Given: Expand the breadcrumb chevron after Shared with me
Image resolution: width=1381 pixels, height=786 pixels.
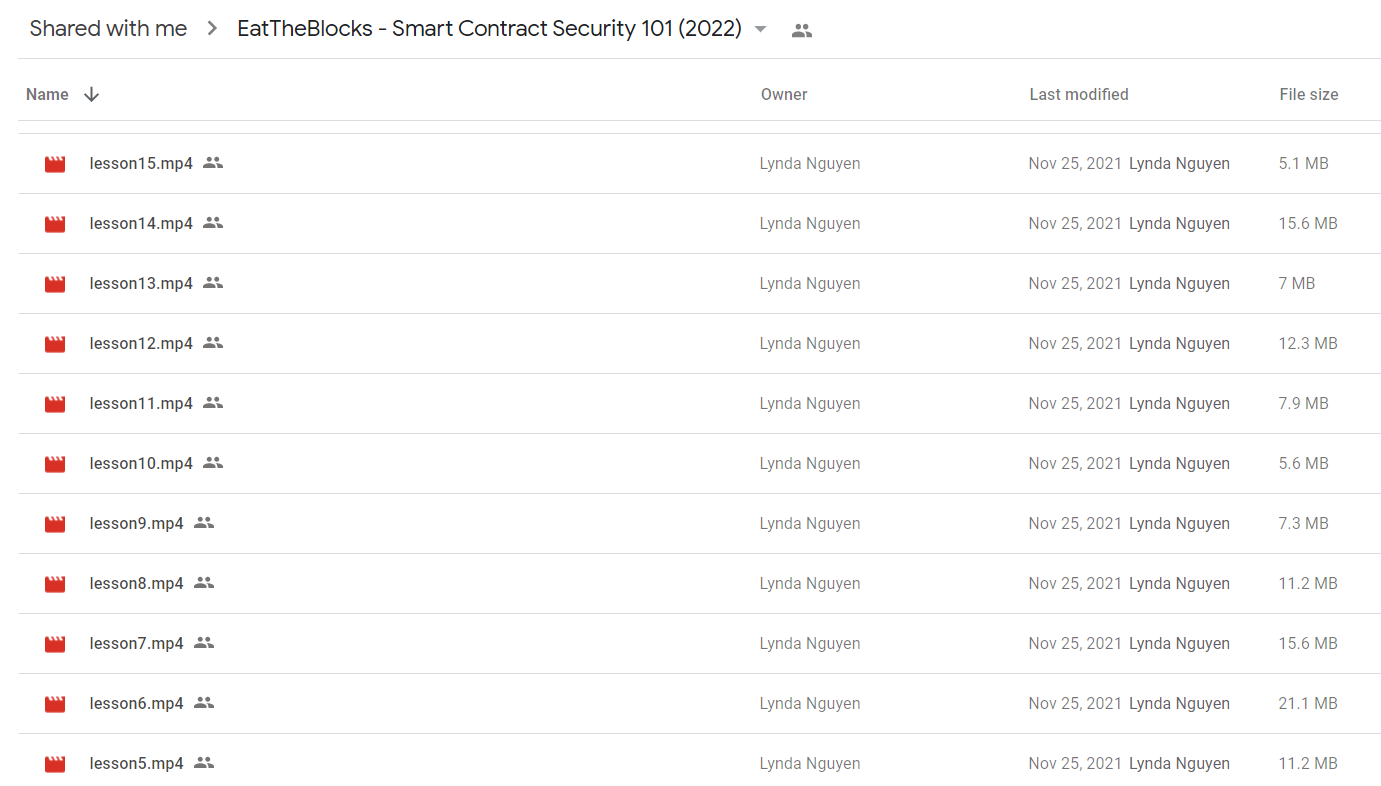Looking at the screenshot, I should tap(212, 29).
